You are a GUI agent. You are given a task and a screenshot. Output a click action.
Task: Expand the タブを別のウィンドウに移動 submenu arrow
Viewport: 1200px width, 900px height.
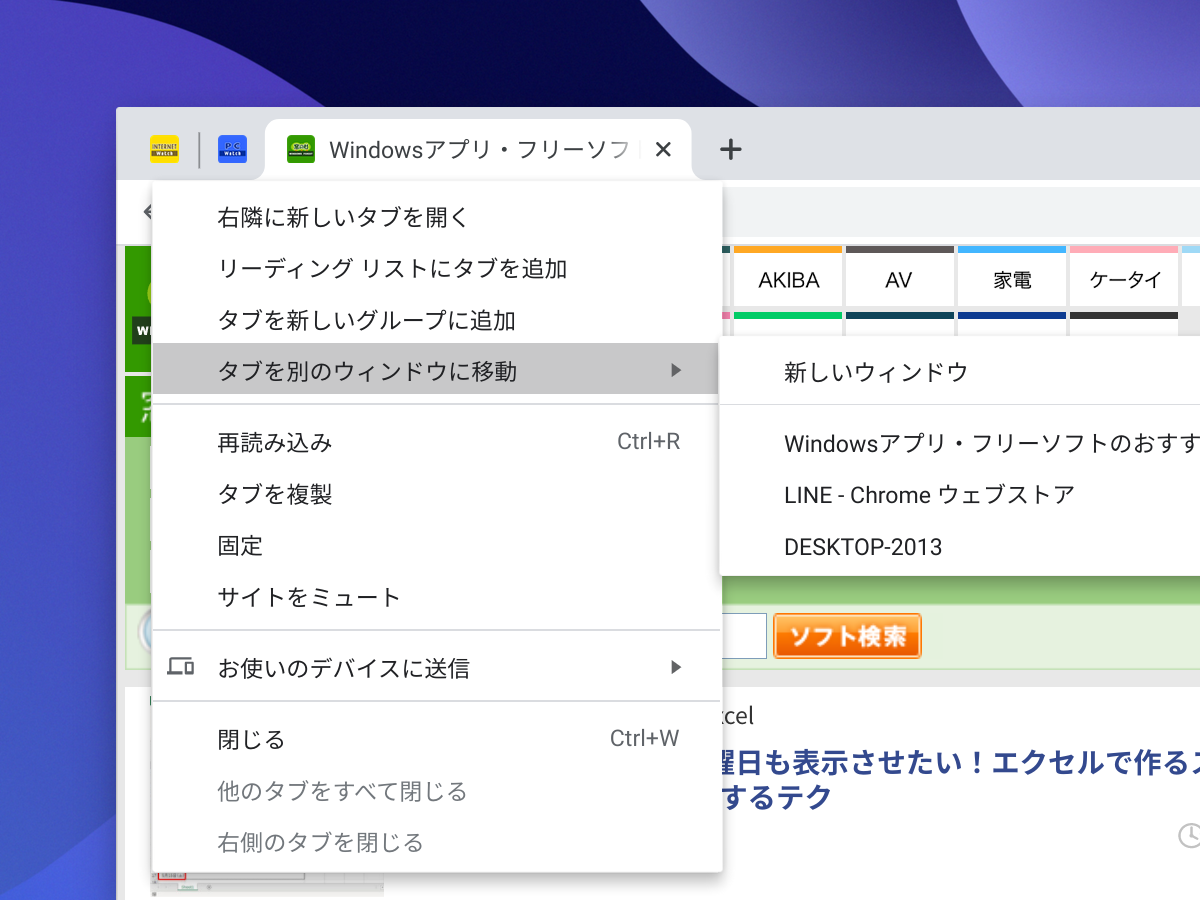point(677,369)
